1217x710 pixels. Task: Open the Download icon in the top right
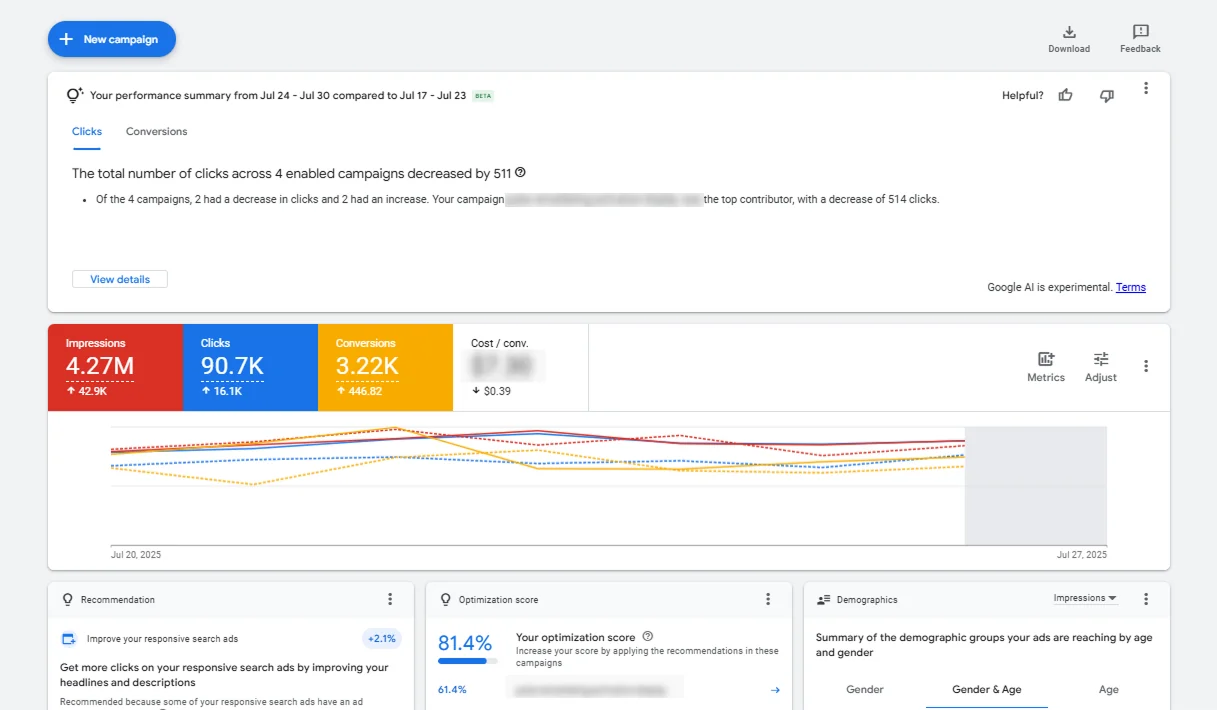[x=1069, y=37]
